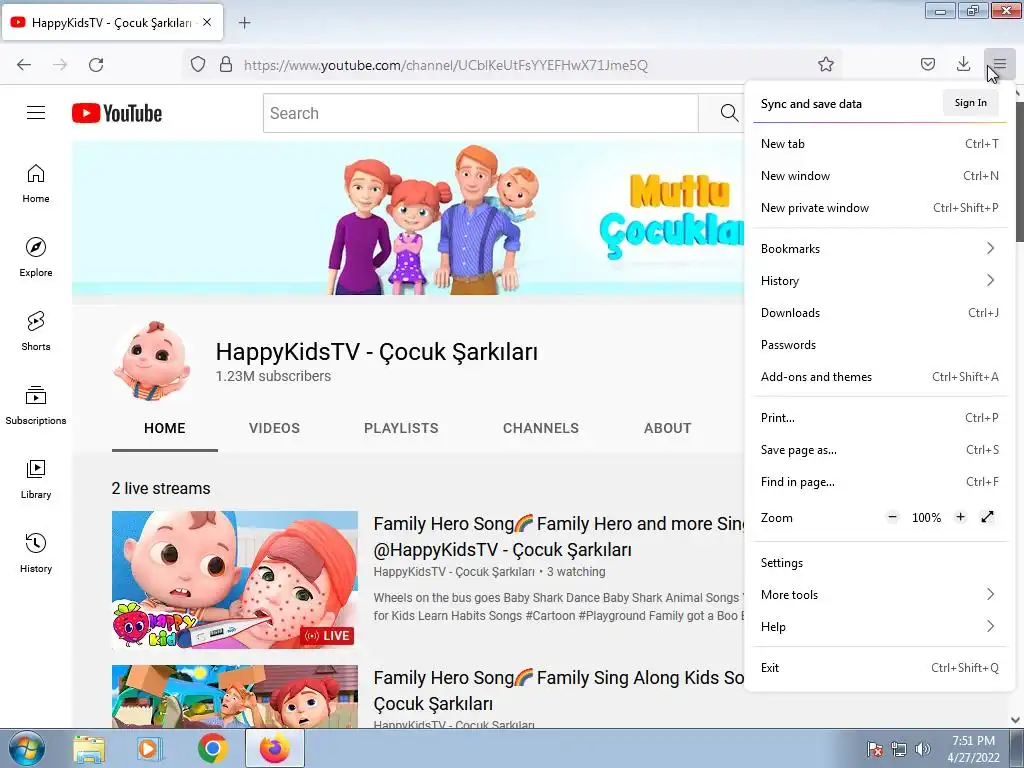Open the Windows Start button
Image resolution: width=1024 pixels, height=768 pixels.
tap(26, 748)
